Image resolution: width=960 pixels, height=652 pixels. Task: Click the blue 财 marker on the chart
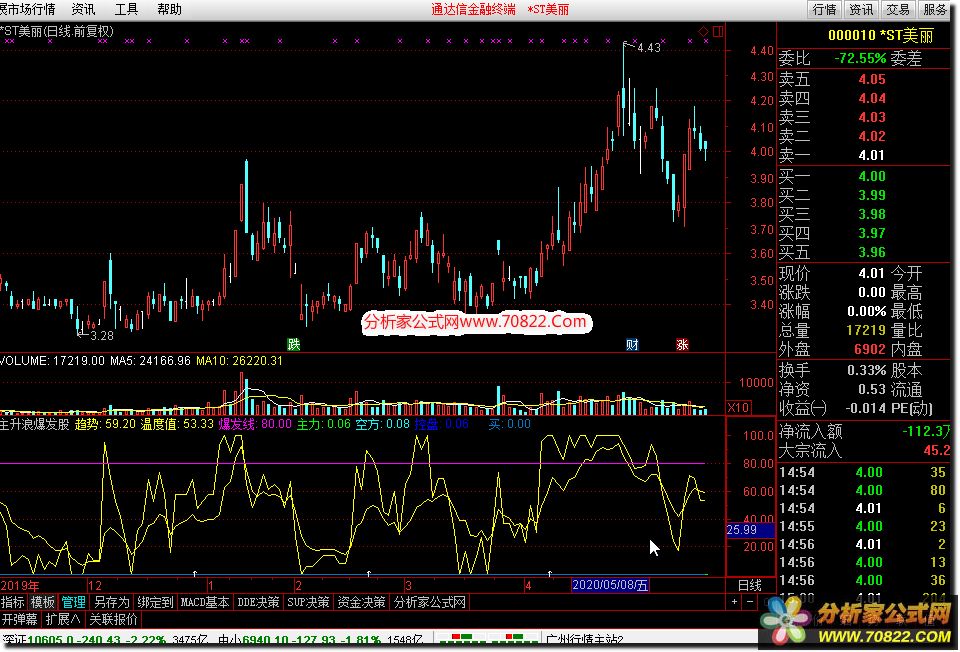[x=632, y=344]
